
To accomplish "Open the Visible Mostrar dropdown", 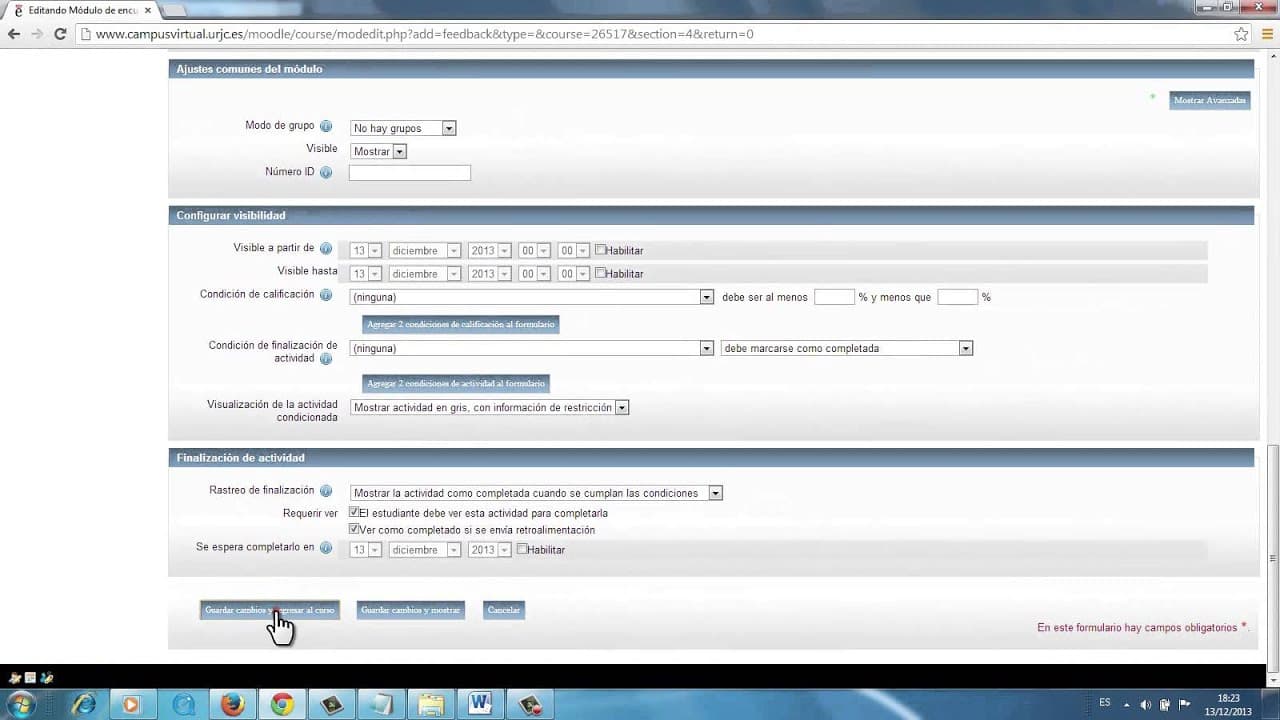I will click(378, 151).
